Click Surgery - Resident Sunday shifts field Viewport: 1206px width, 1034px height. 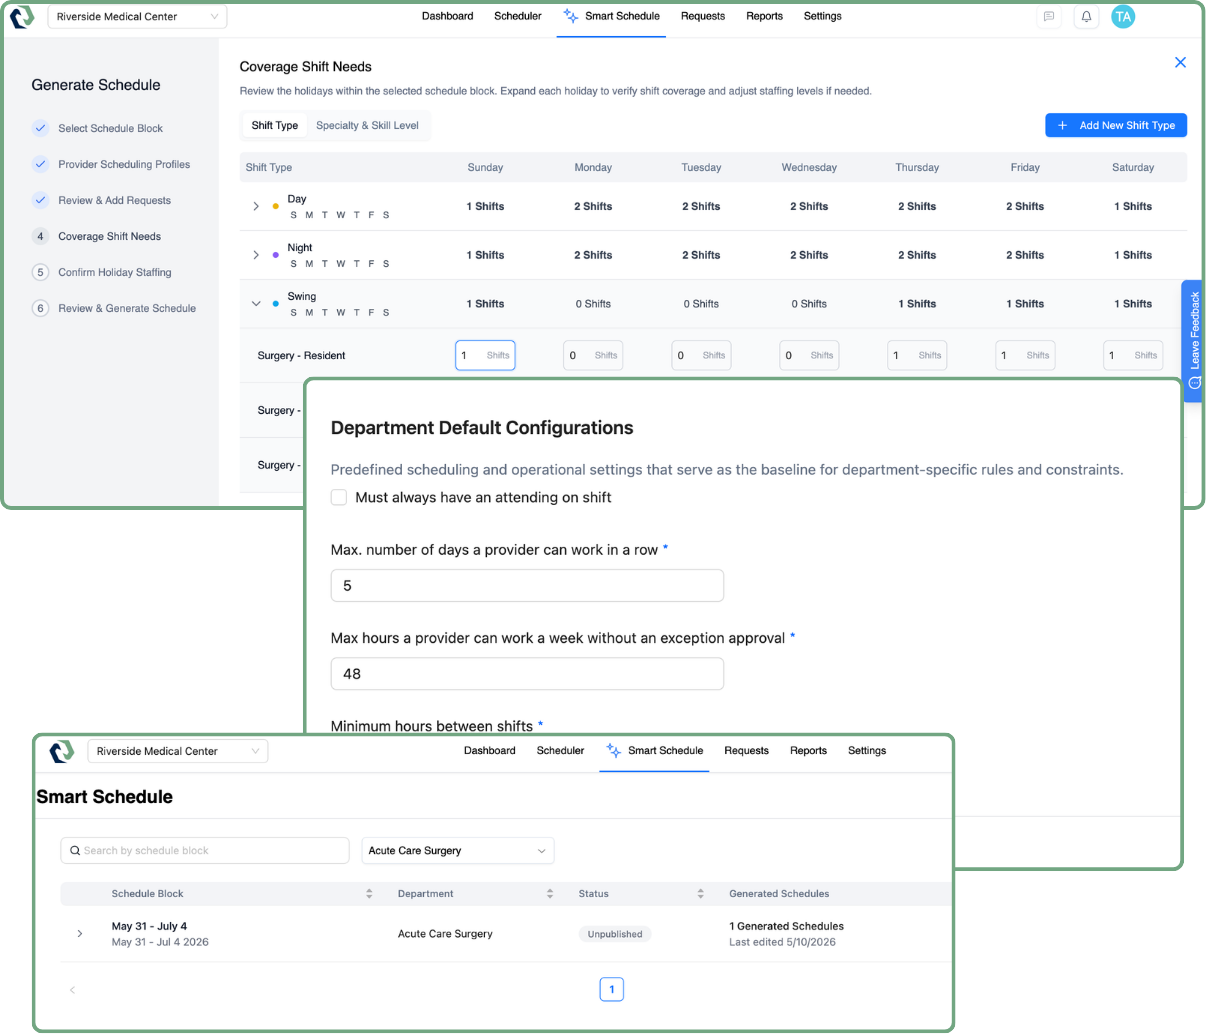tap(485, 355)
